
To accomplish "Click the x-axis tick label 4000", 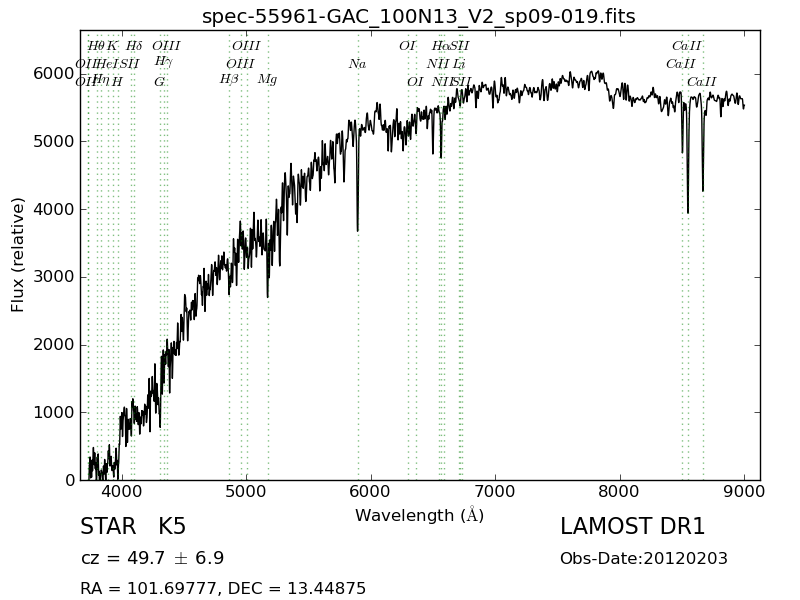I will click(x=121, y=491).
